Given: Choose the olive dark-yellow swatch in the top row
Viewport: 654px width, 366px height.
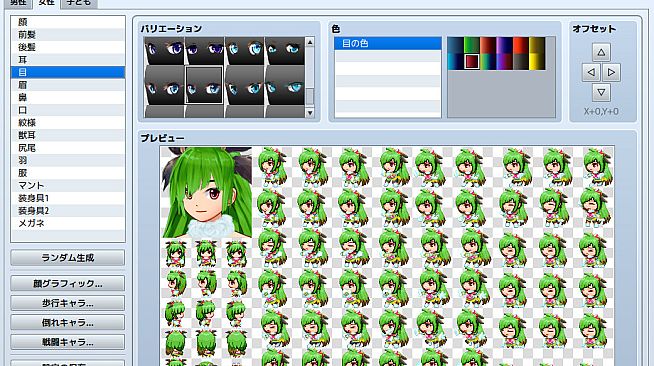Looking at the screenshot, I should [537, 45].
